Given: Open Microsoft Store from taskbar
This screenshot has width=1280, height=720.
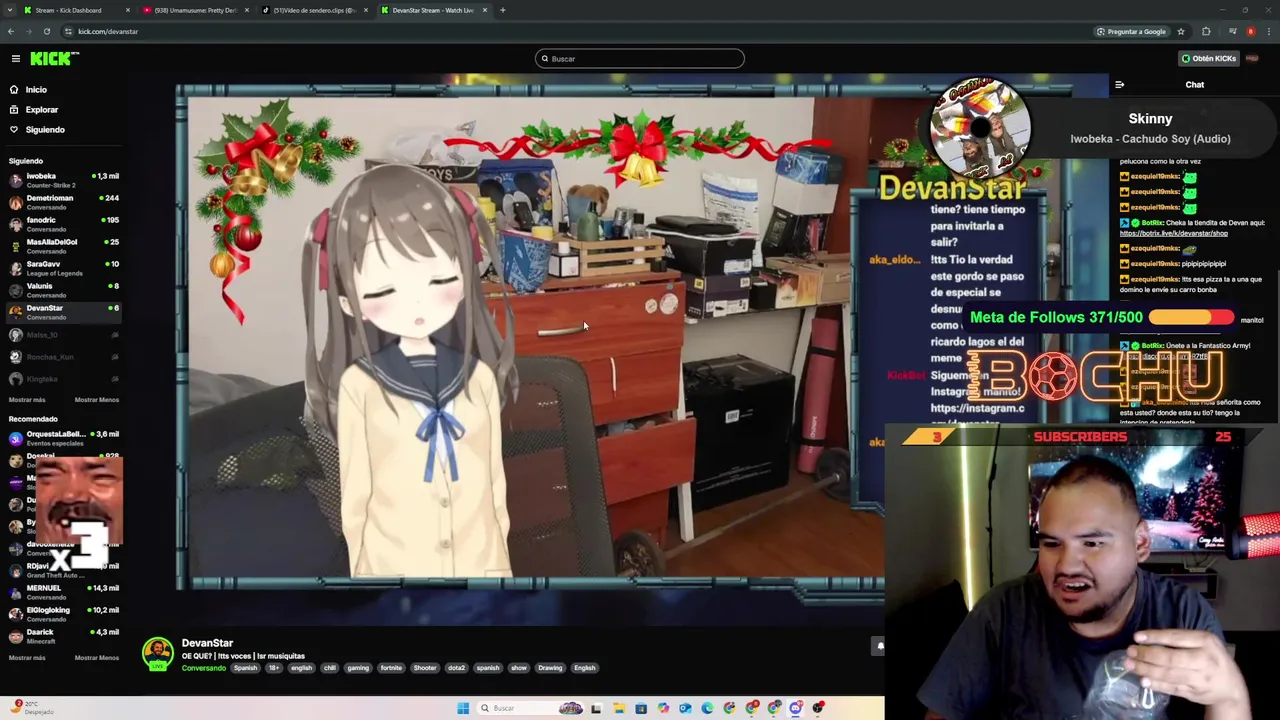Looking at the screenshot, I should pyautogui.click(x=641, y=708).
